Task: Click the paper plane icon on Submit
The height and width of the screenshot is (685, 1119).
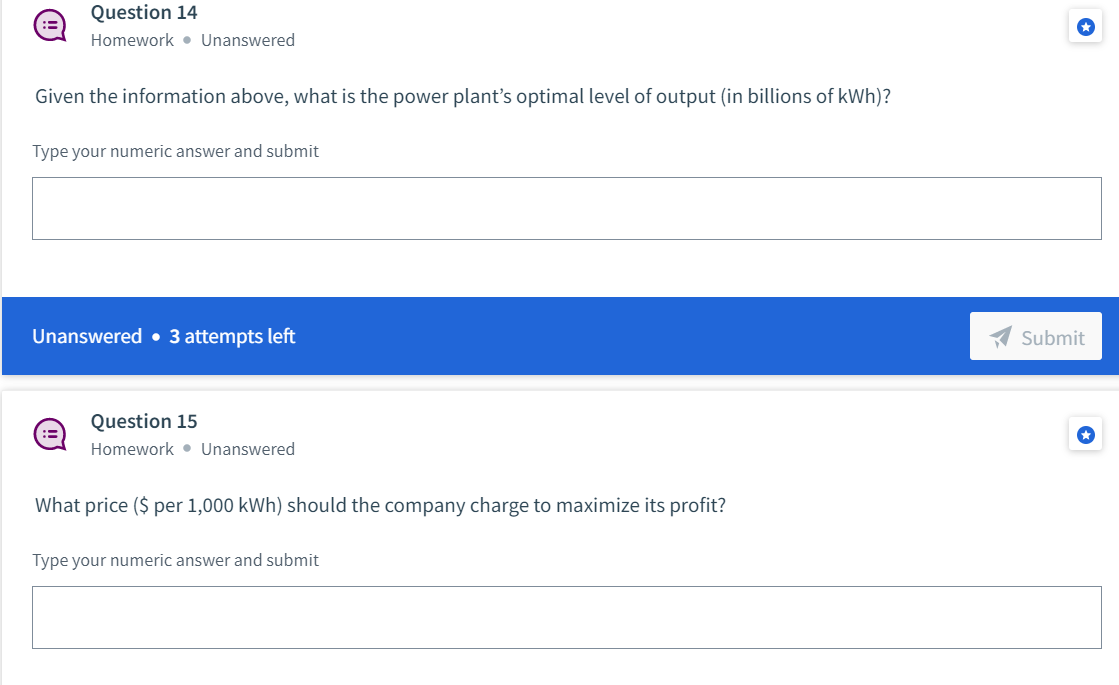Action: point(1000,336)
